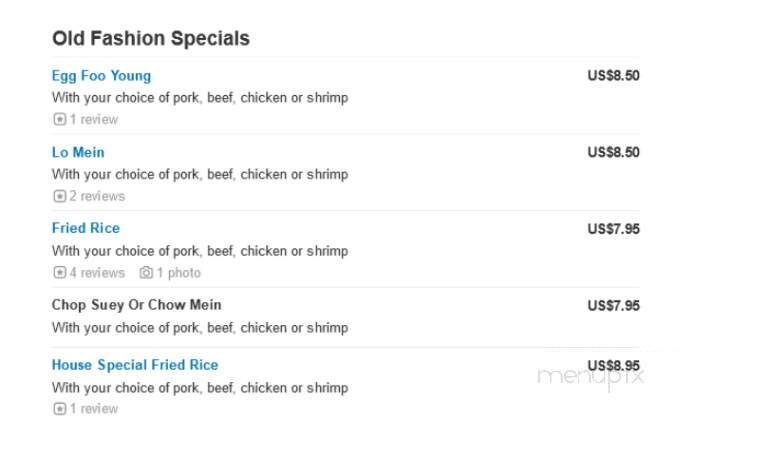Click the Old Fashion Specials heading
The image size is (770, 459).
tap(151, 38)
